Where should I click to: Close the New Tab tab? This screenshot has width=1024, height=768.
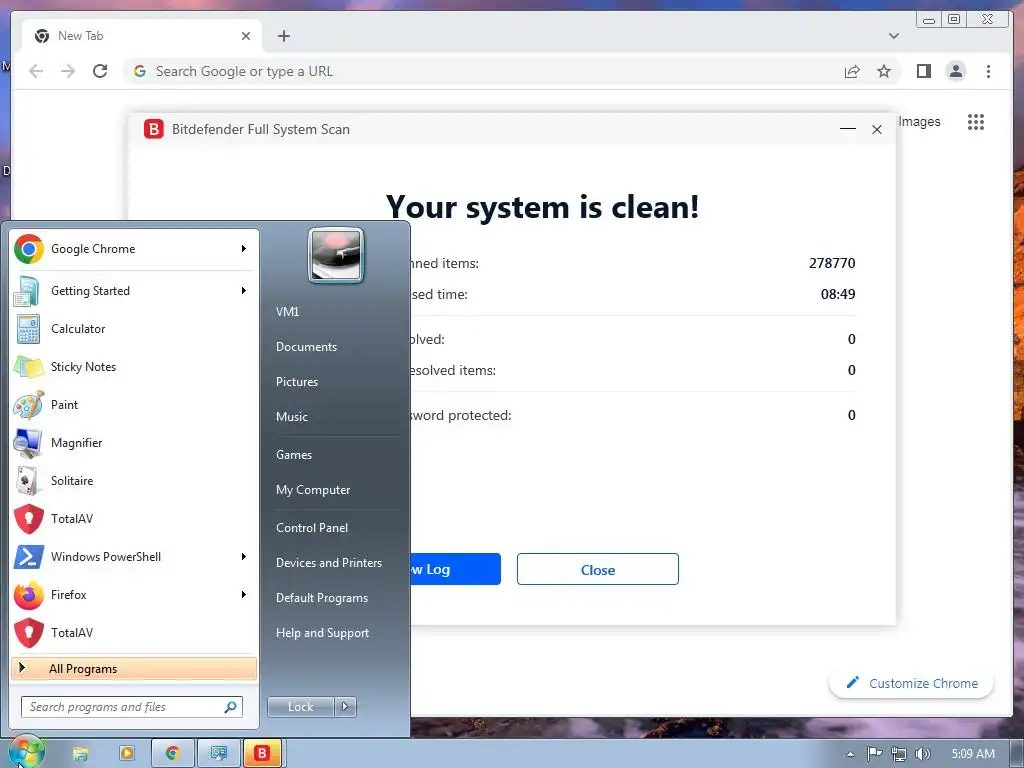click(x=246, y=36)
